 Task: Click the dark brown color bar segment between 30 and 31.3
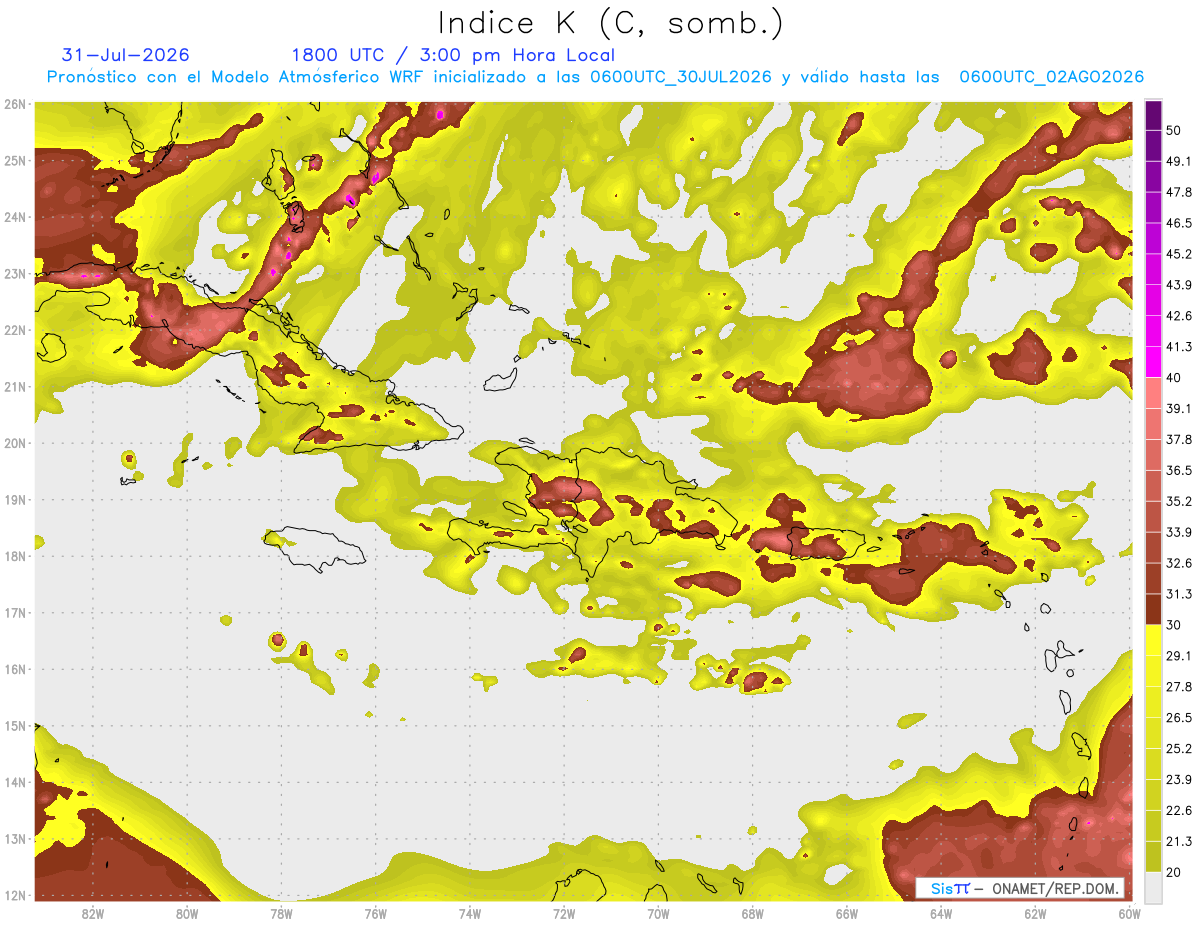point(1154,609)
